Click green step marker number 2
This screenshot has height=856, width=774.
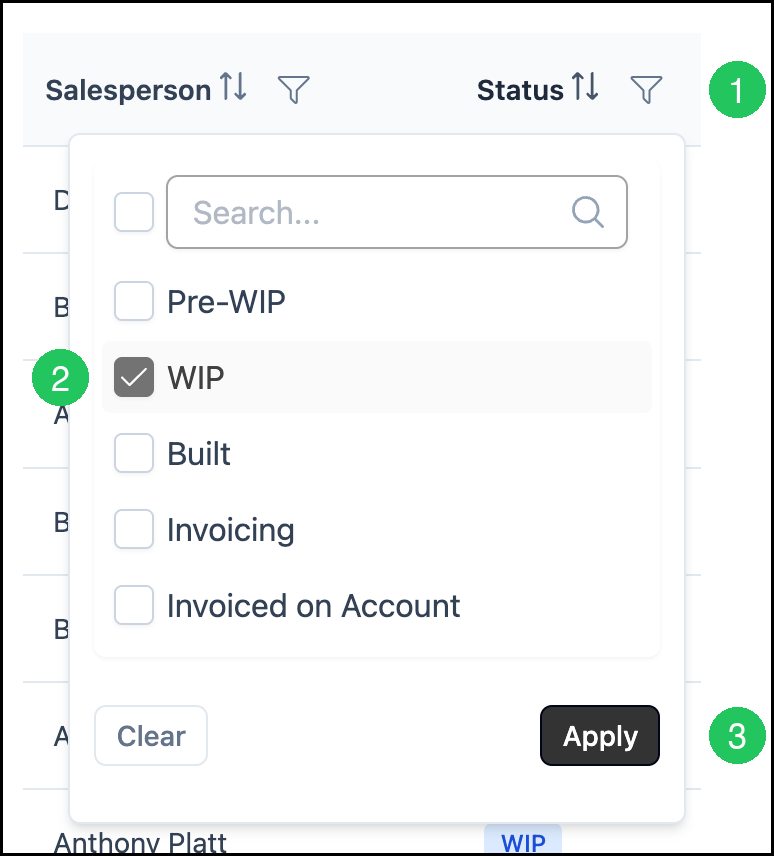[x=60, y=378]
